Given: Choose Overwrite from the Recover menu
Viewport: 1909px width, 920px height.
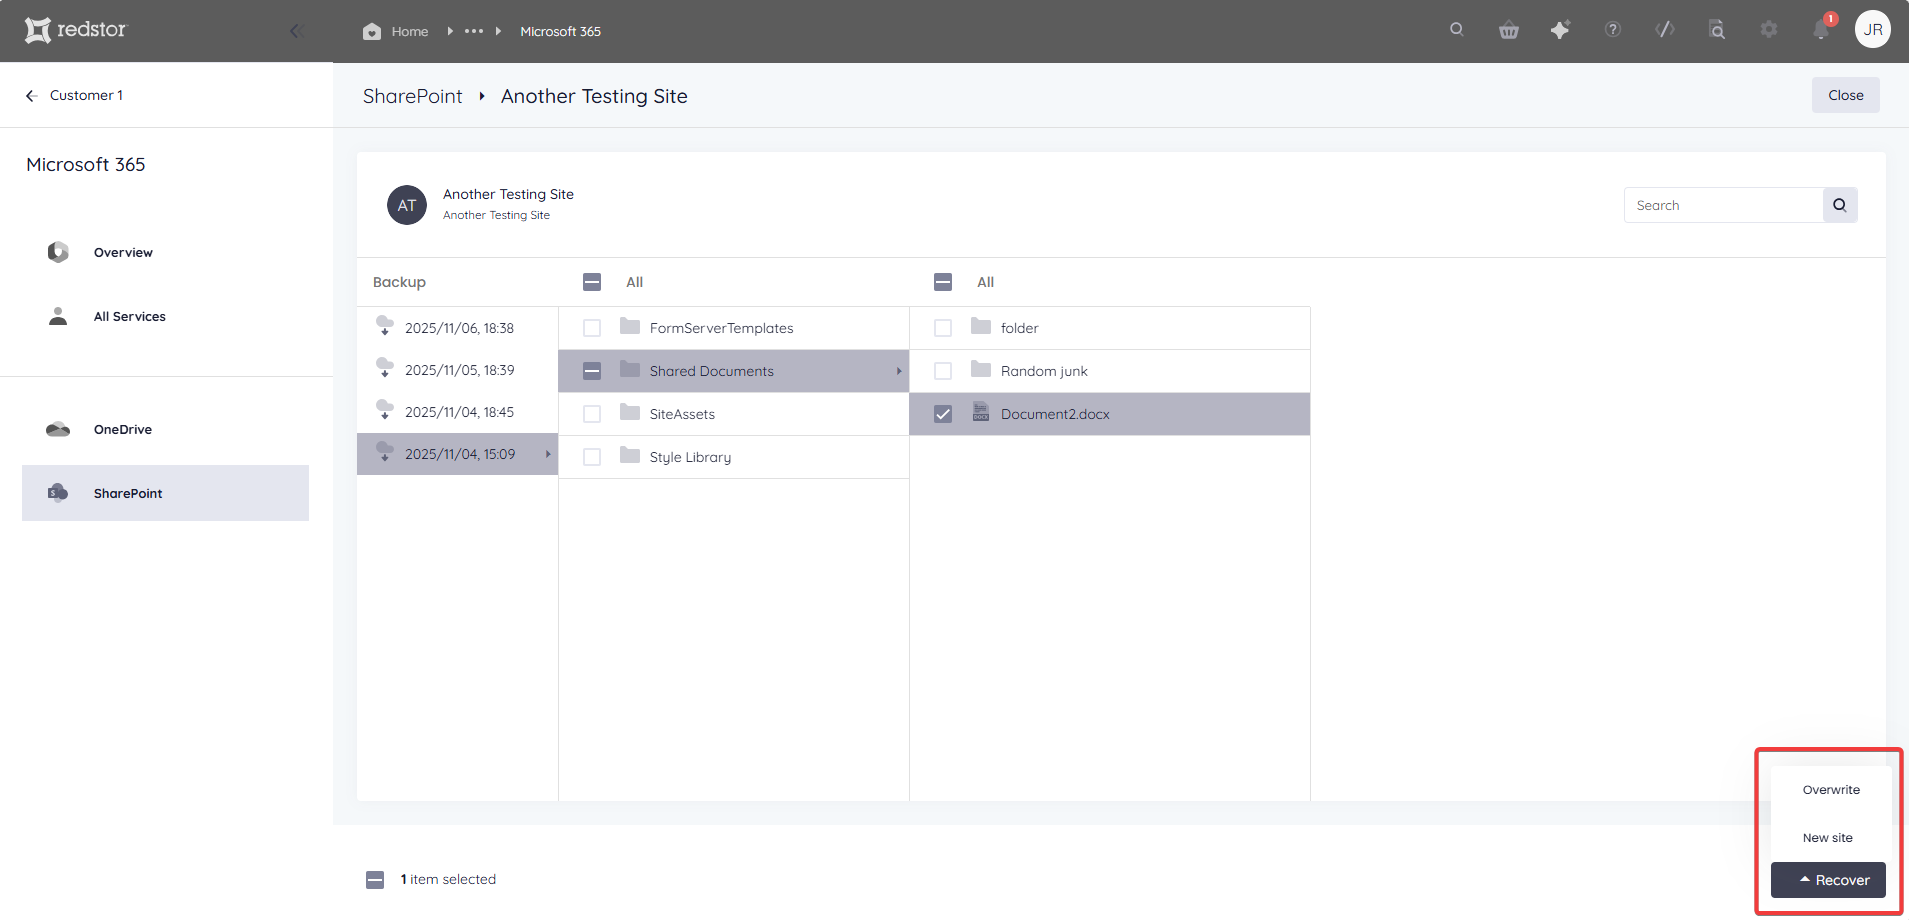Looking at the screenshot, I should tap(1831, 790).
